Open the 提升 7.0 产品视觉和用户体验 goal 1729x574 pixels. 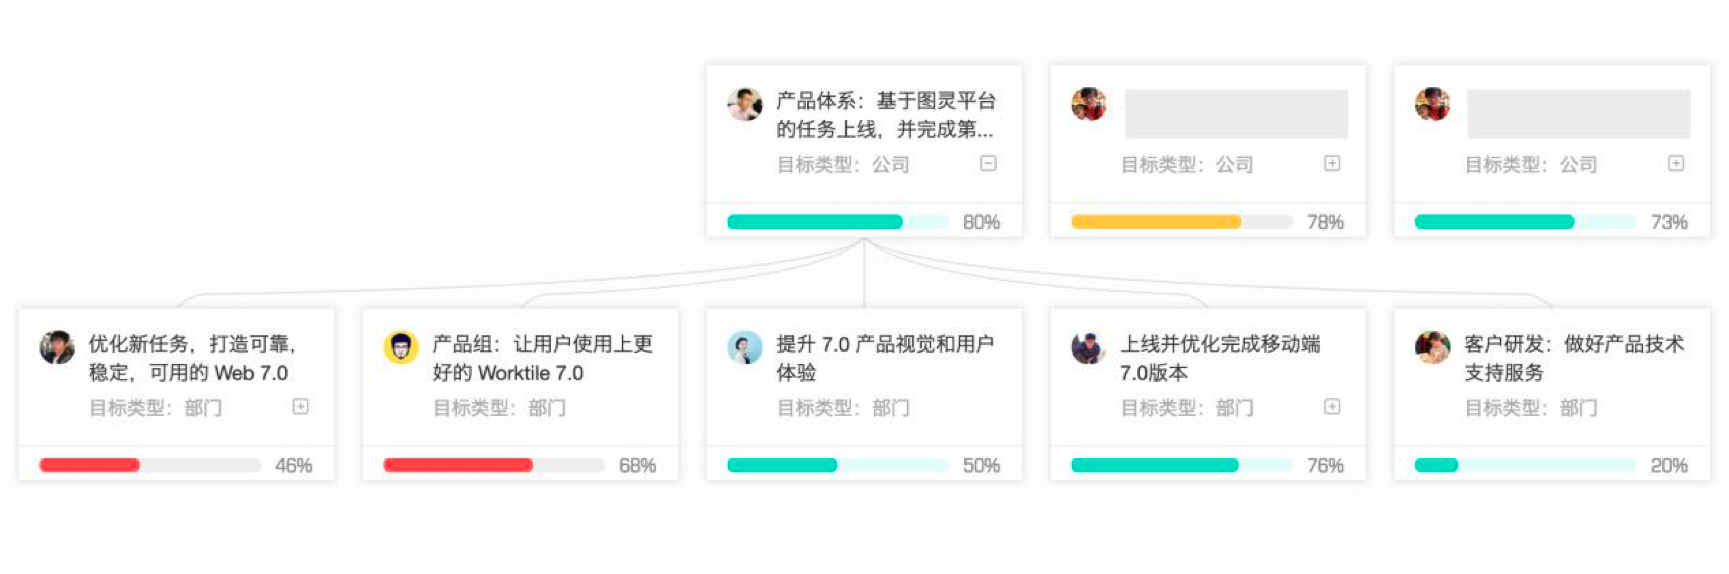point(886,358)
